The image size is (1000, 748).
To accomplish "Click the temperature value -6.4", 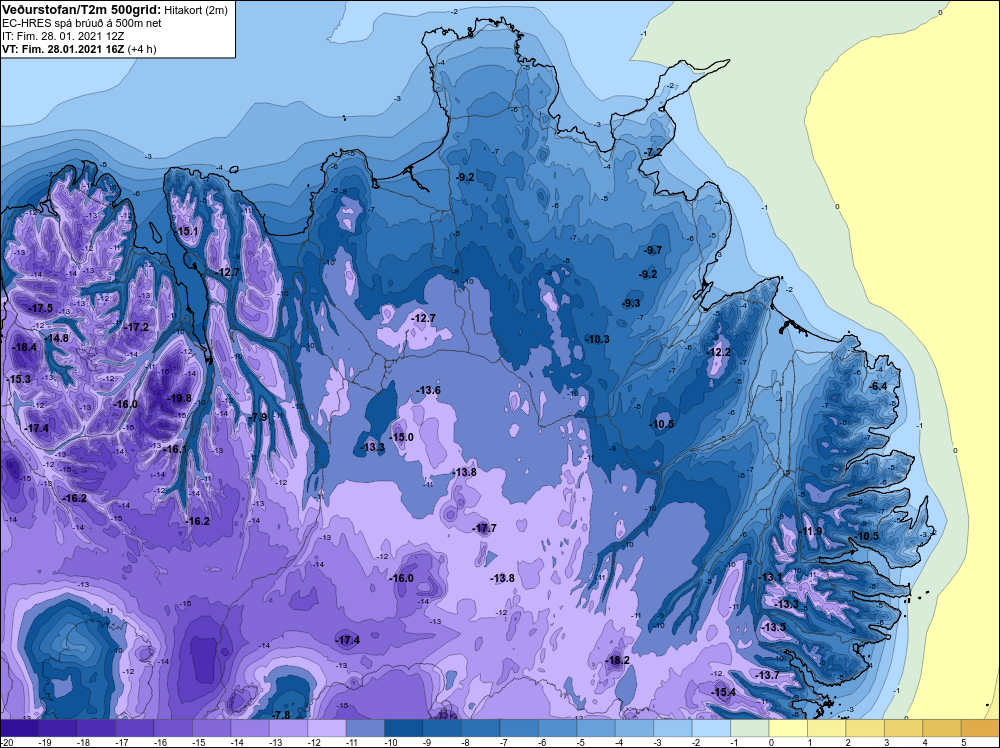I will coord(878,387).
